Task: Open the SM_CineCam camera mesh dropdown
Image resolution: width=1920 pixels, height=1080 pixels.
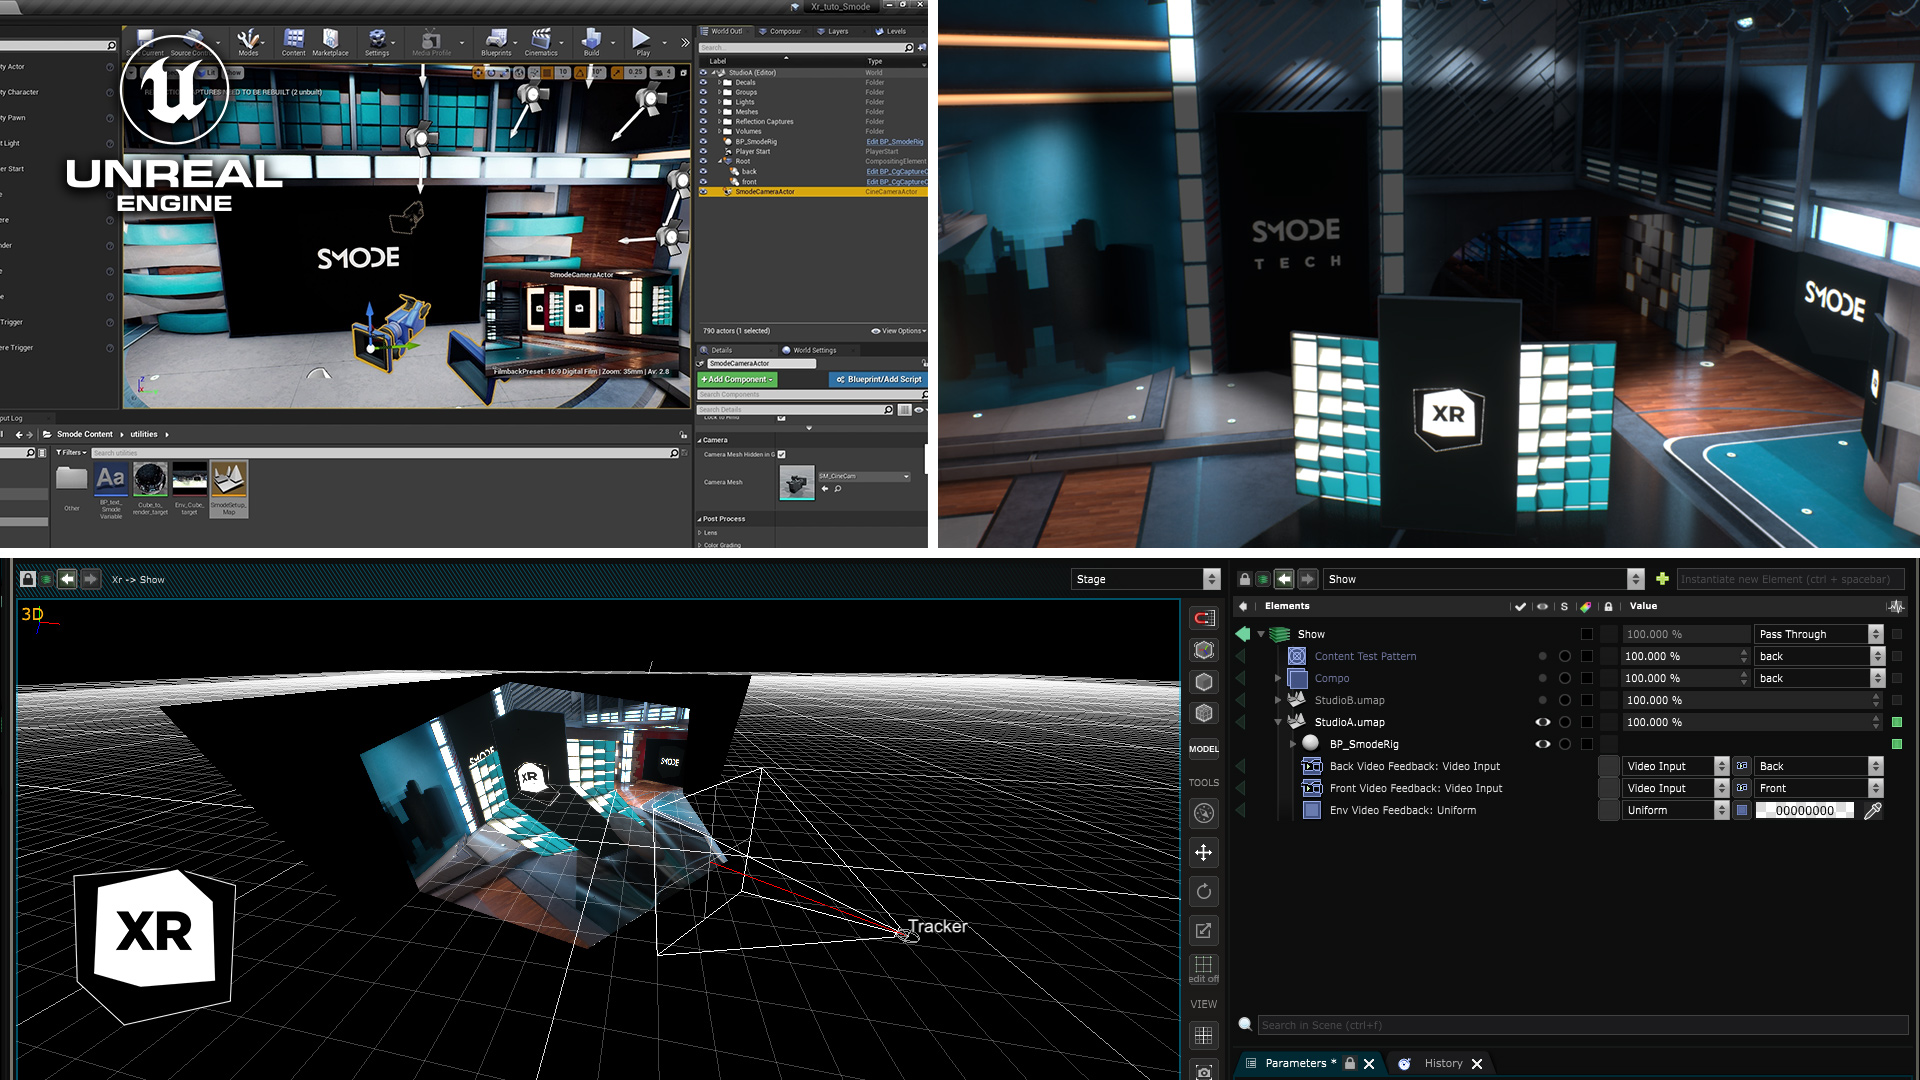Action: pyautogui.click(x=864, y=476)
